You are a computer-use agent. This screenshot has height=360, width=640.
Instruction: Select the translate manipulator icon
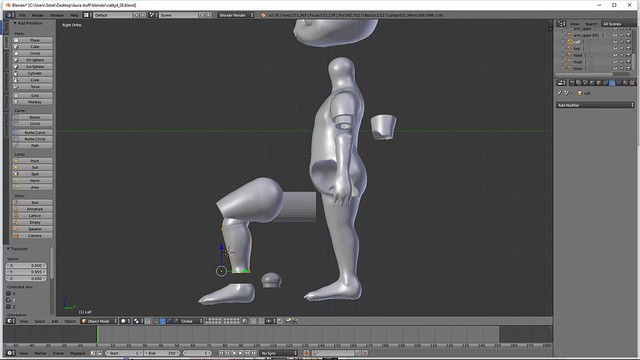(x=162, y=321)
